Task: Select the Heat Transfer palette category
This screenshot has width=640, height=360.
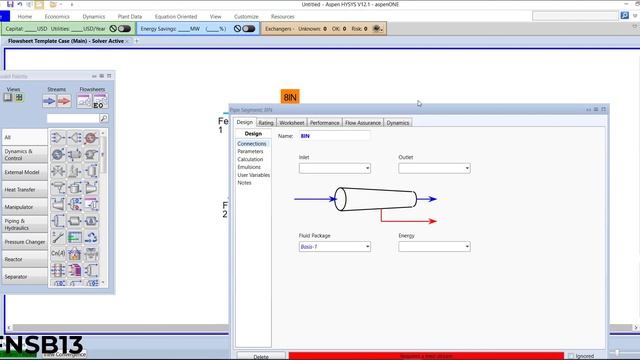Action: pyautogui.click(x=24, y=189)
